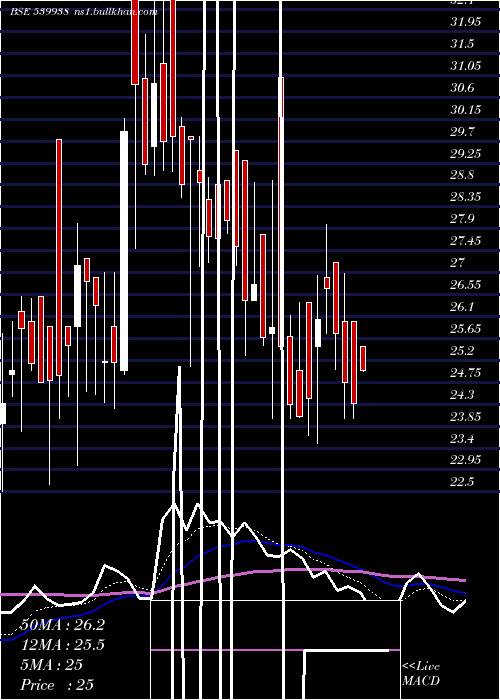Image resolution: width=500 pixels, height=700 pixels.
Task: Click the 26.55 price axis label
Action: pyautogui.click(x=466, y=284)
